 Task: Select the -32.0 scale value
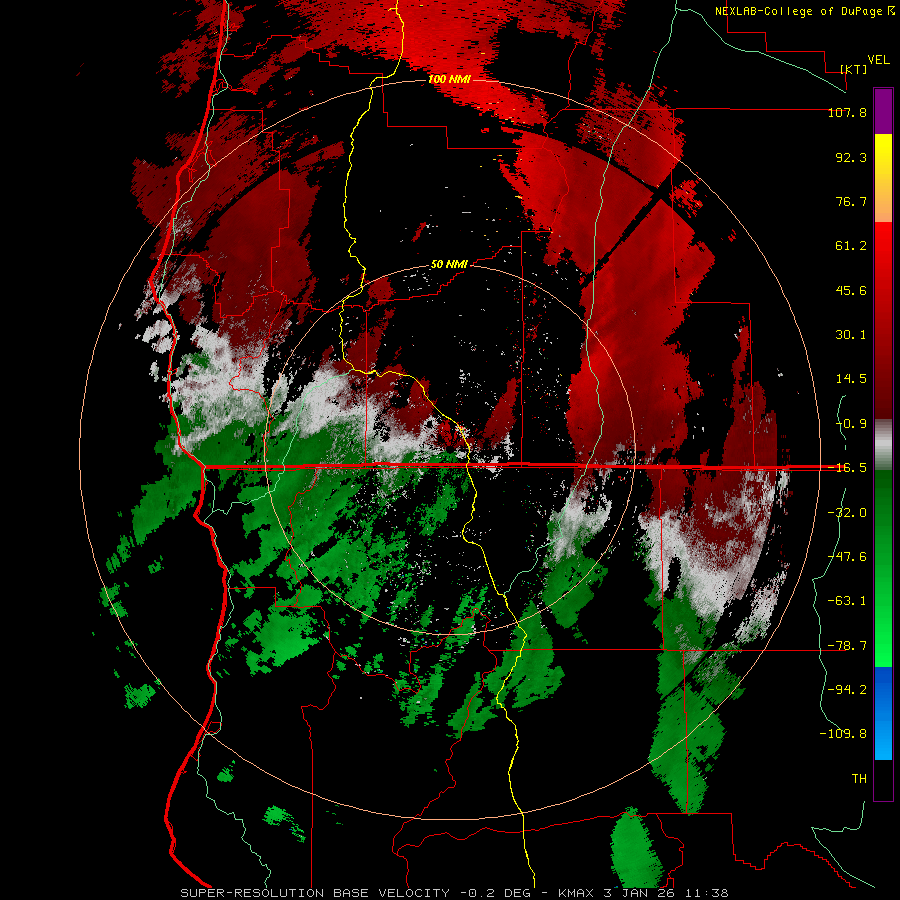point(847,513)
